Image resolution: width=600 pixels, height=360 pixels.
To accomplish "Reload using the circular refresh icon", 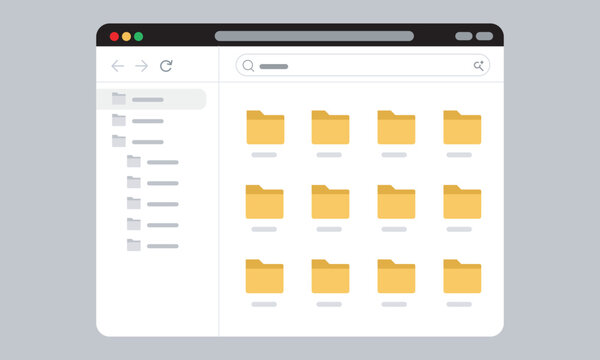I will [x=166, y=66].
